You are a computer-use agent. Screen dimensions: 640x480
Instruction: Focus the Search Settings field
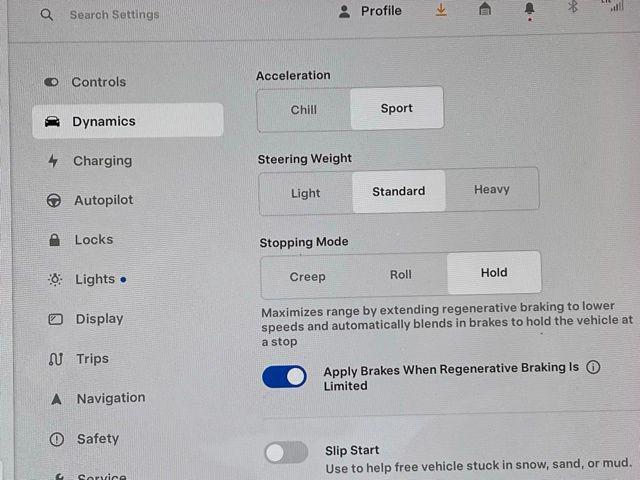tap(114, 15)
